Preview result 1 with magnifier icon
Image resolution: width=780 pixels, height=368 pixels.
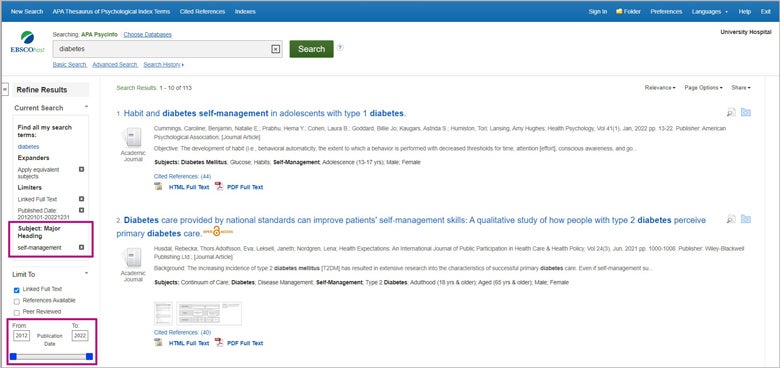coord(731,112)
